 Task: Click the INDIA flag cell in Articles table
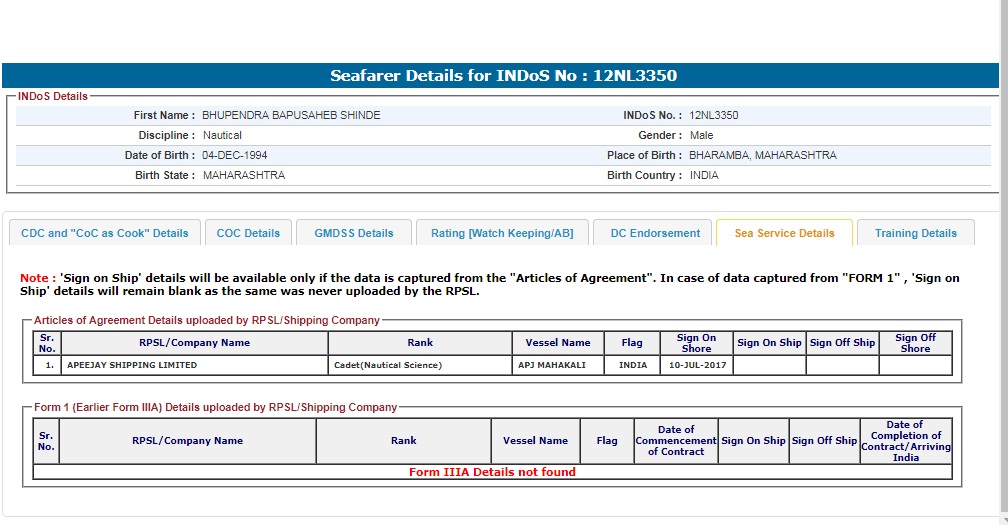632,365
